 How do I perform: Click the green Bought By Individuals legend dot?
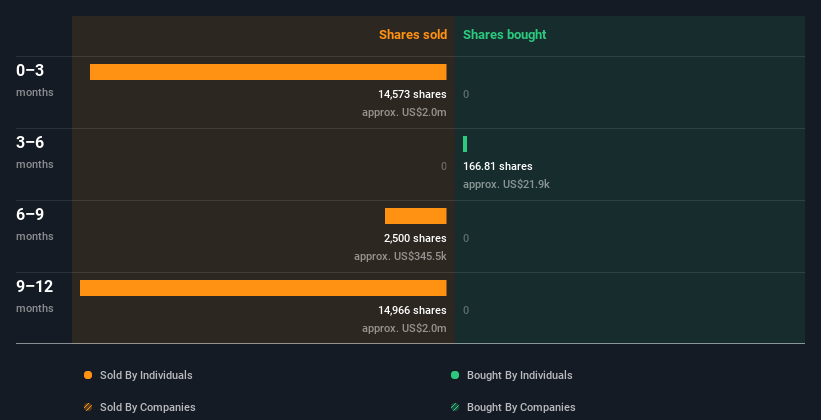(455, 375)
